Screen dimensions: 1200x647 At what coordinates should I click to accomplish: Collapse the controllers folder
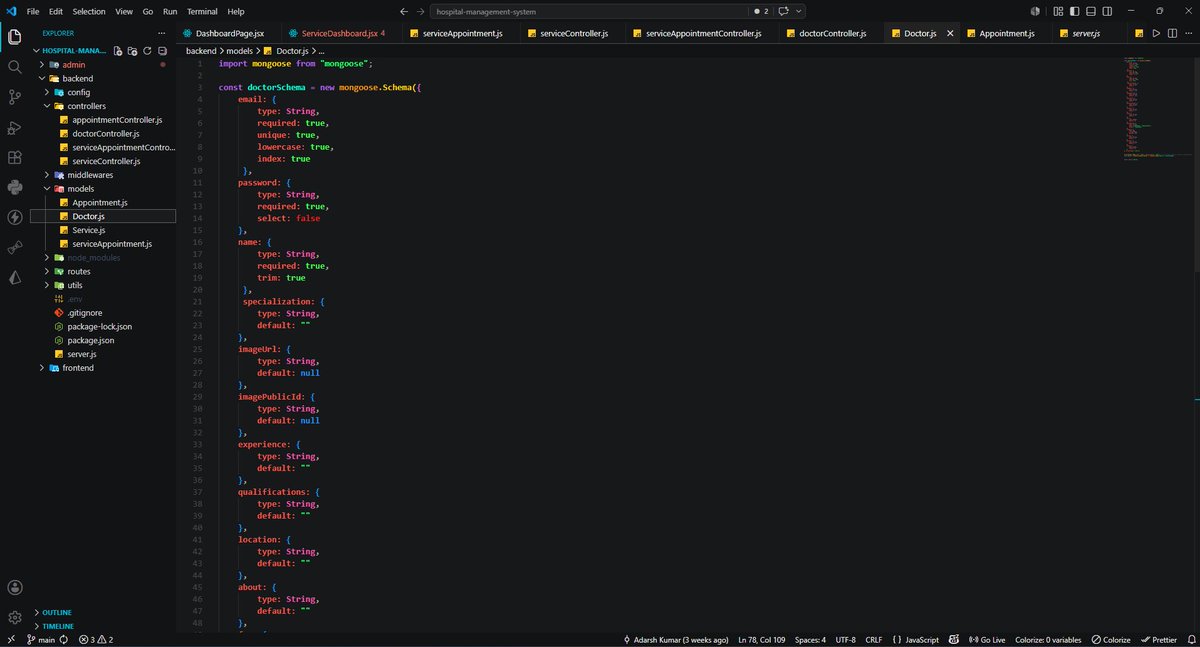pos(103,106)
